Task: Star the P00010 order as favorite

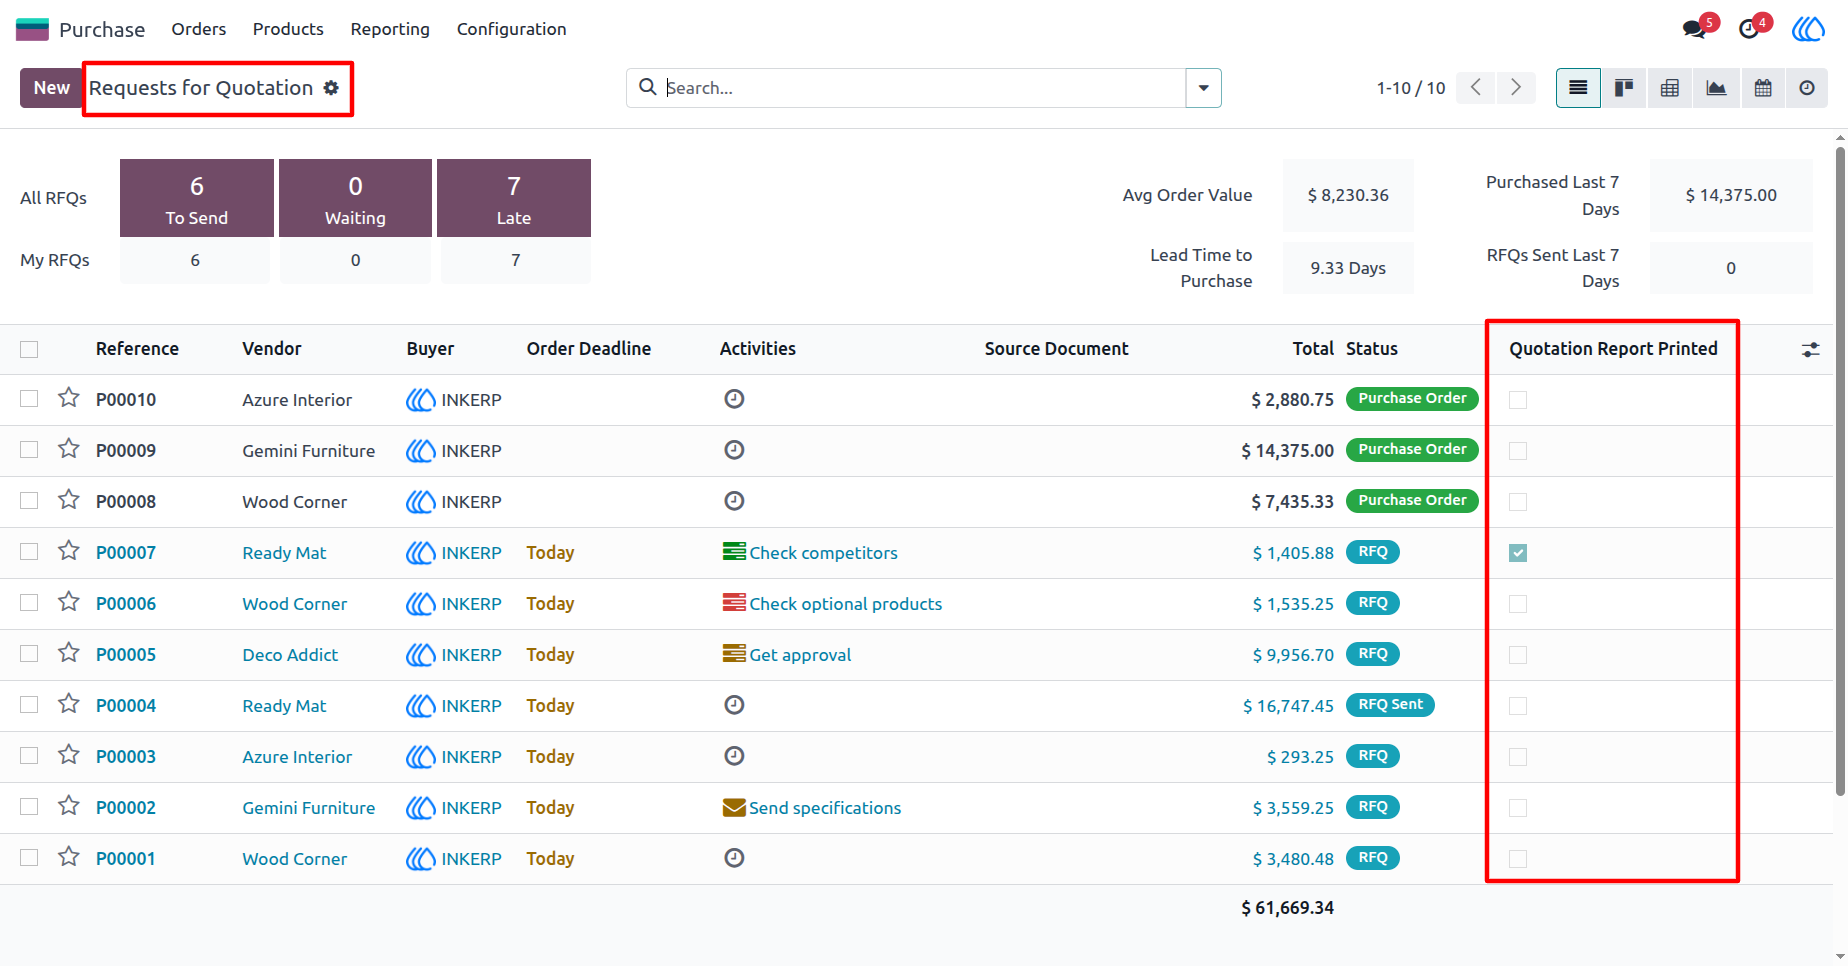Action: pos(68,398)
